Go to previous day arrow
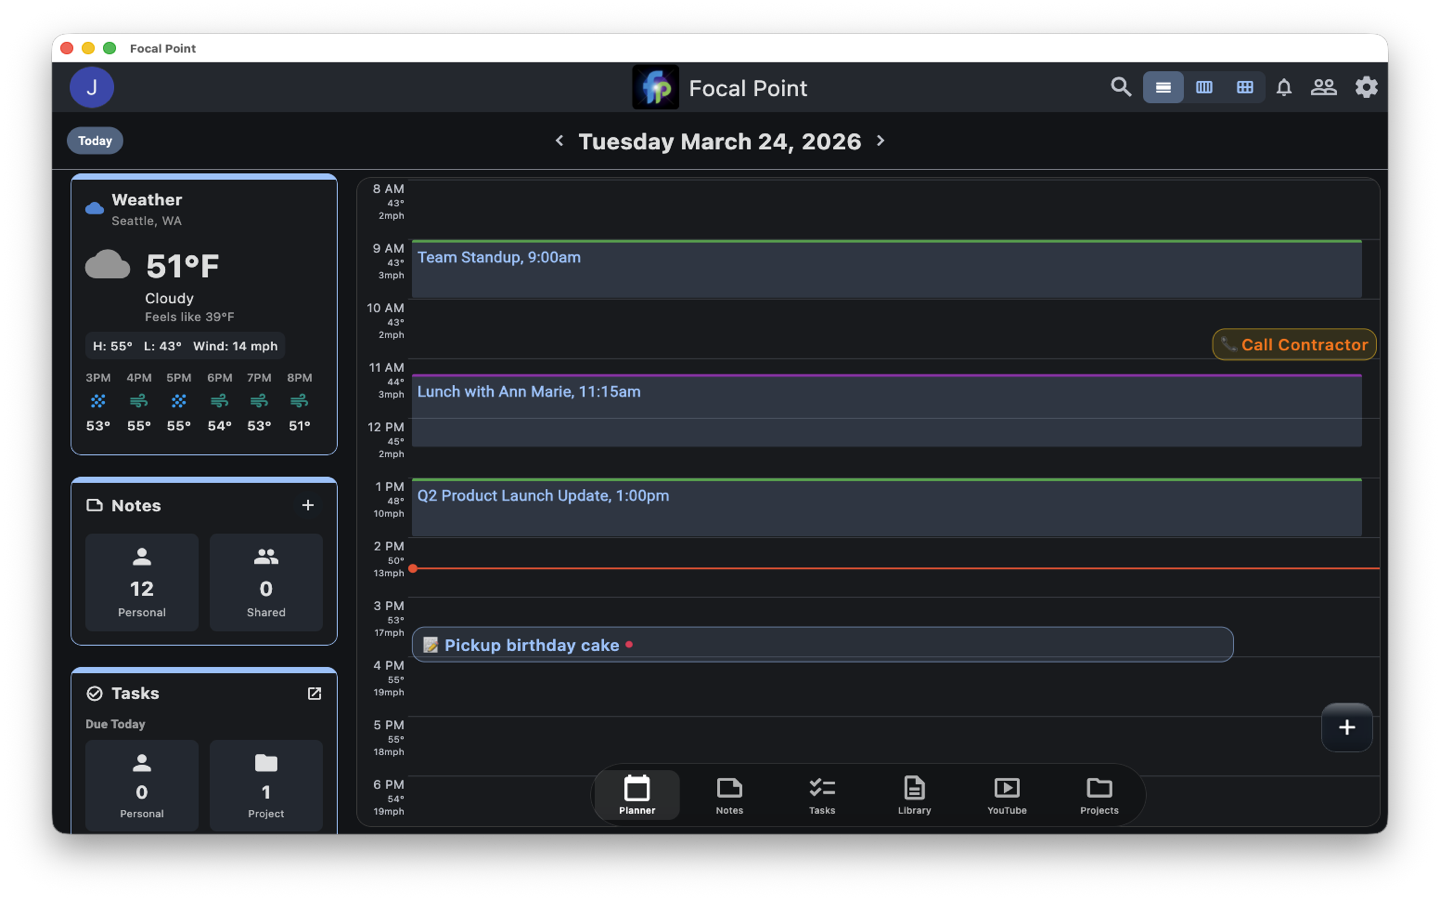 pyautogui.click(x=559, y=141)
